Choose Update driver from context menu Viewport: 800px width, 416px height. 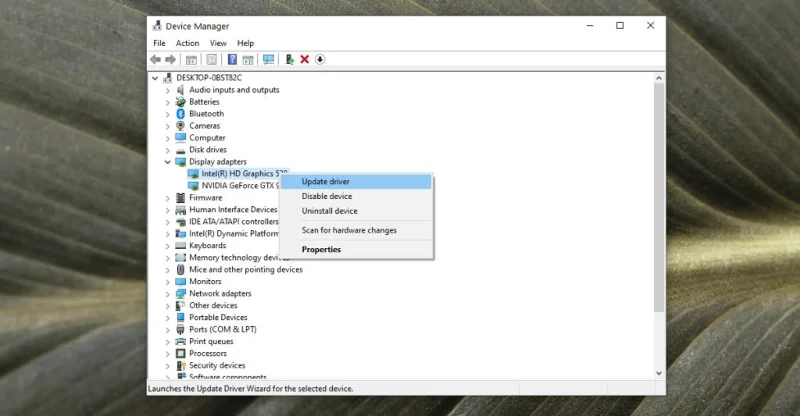pos(356,182)
